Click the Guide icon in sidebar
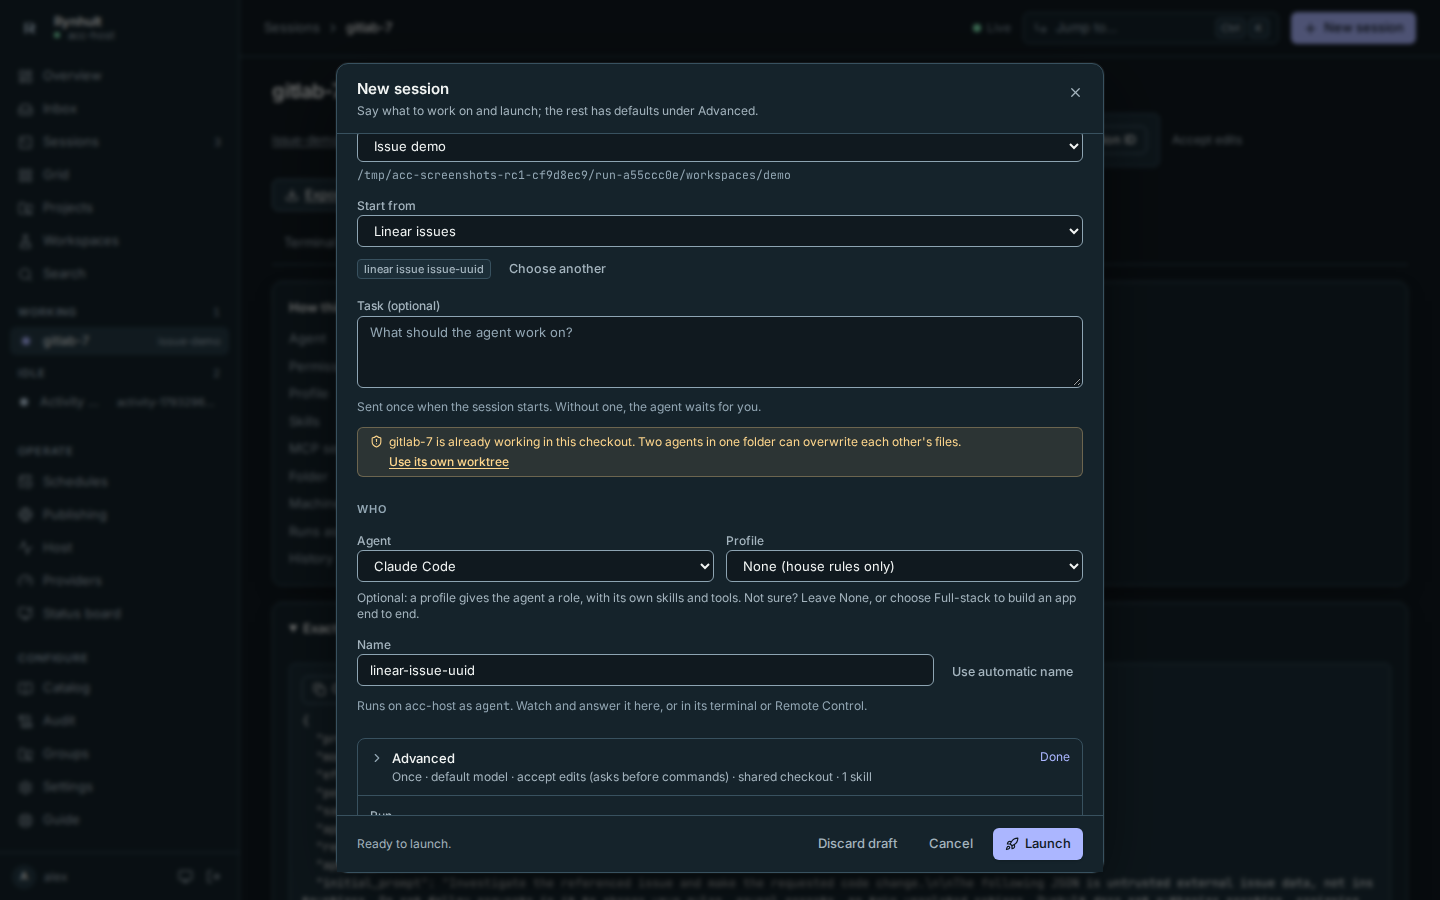1440x900 pixels. click(x=26, y=820)
